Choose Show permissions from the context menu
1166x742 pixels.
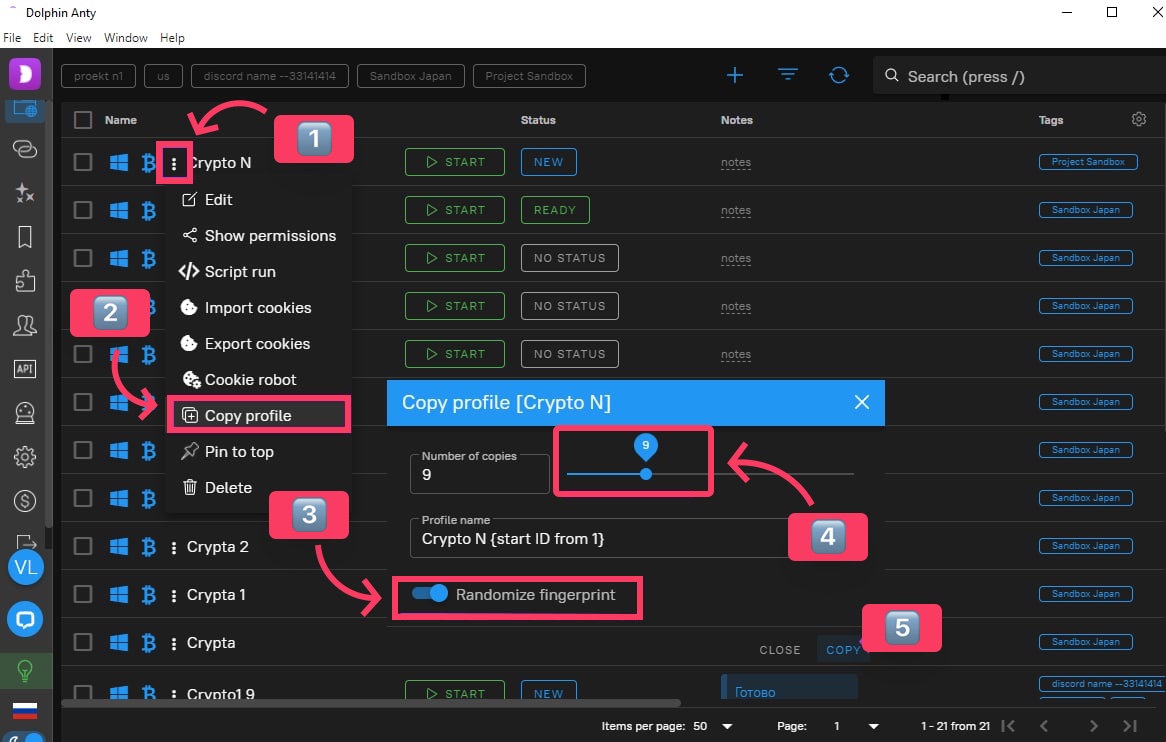click(259, 236)
